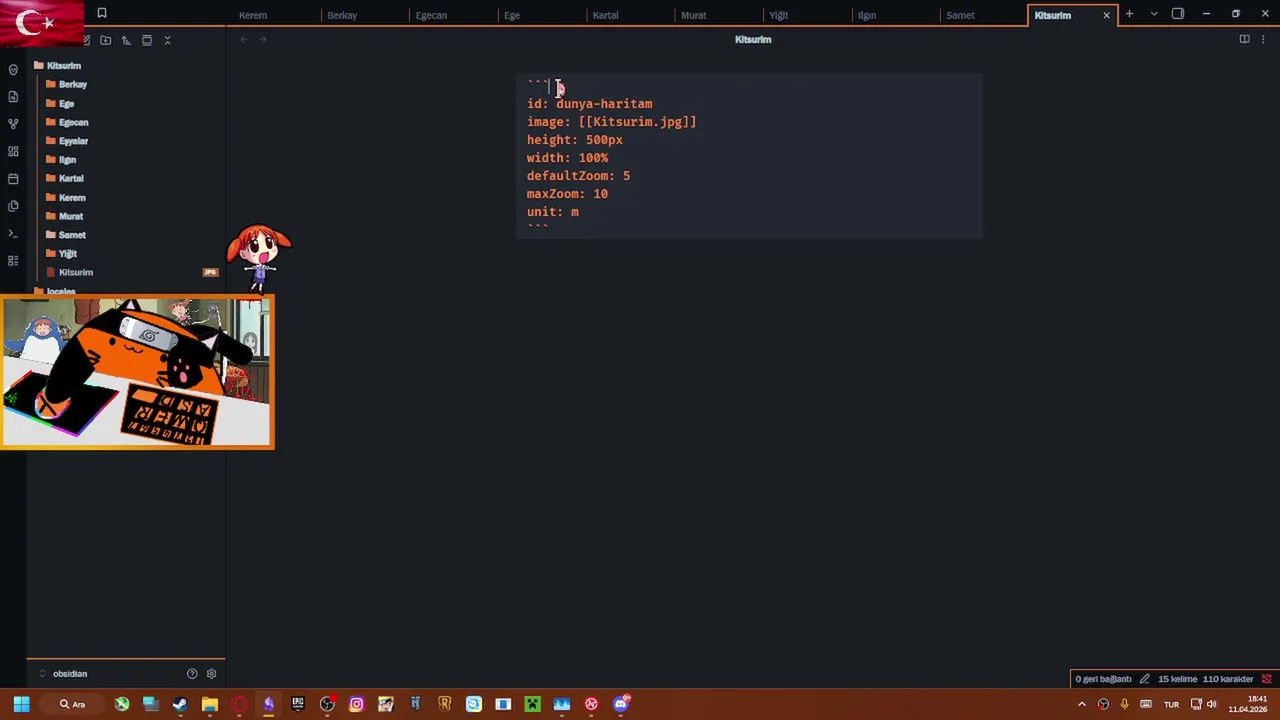
Task: Click the 'maxZoom: 10' line
Action: point(567,194)
